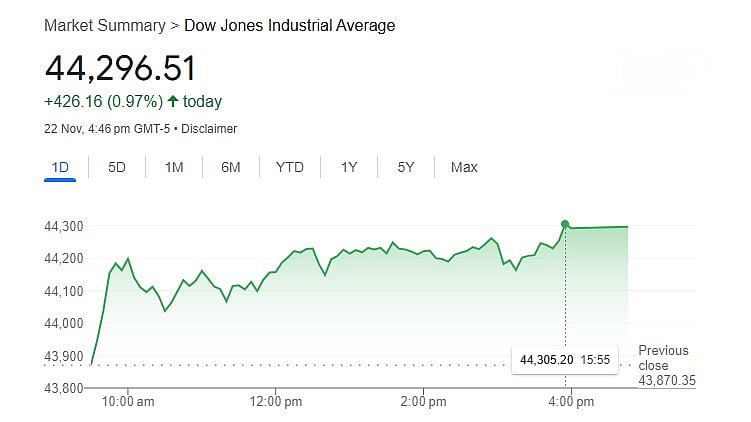Click the 12:00 pm time axis label
This screenshot has height=422, width=751.
pos(275,402)
